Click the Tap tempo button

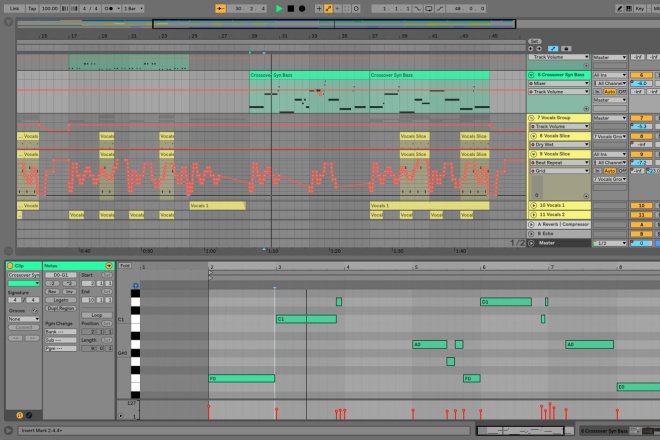32,8
